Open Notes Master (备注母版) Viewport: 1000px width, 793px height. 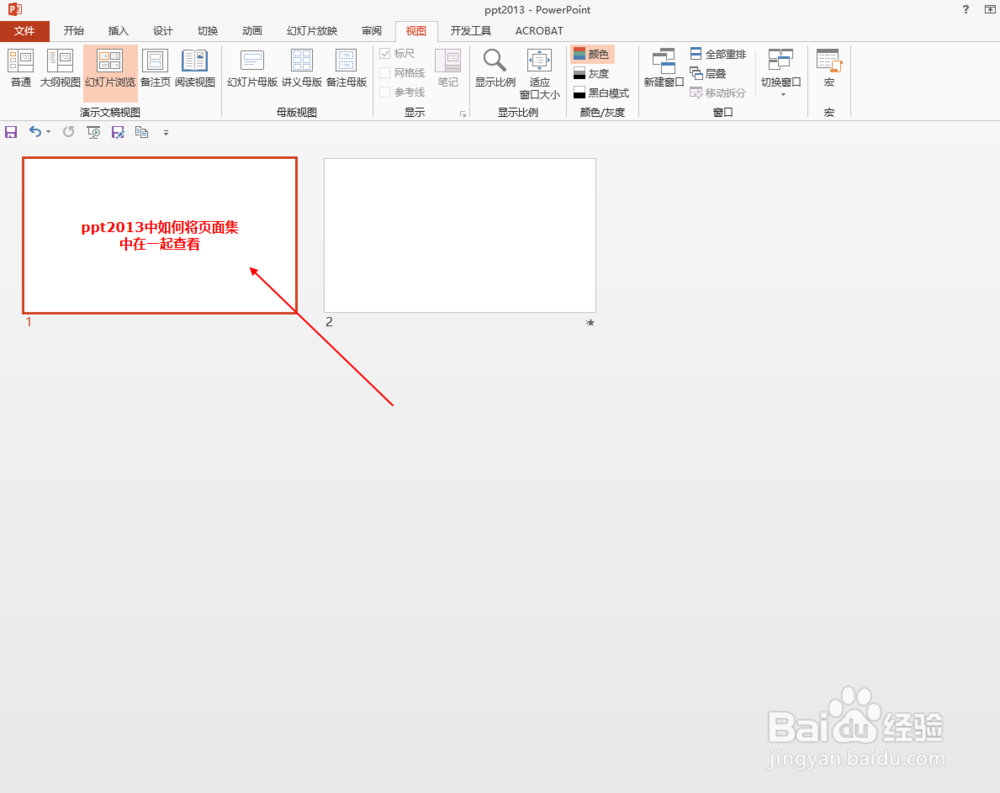346,68
